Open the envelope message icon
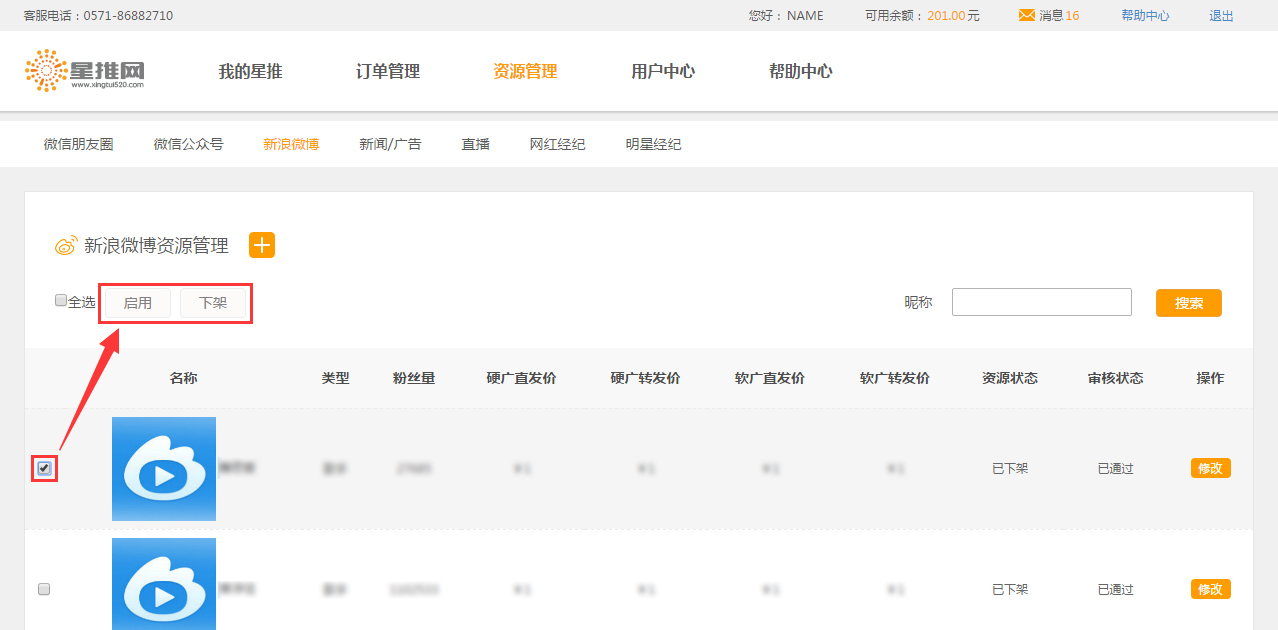 click(1027, 15)
